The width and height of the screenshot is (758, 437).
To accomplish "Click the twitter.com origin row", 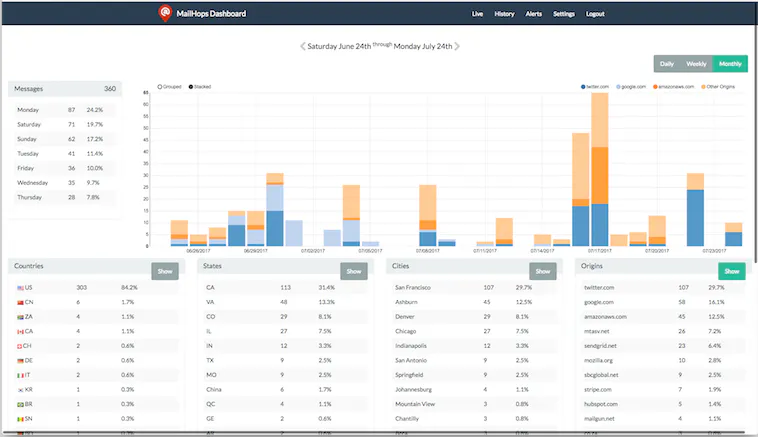I will 663,288.
